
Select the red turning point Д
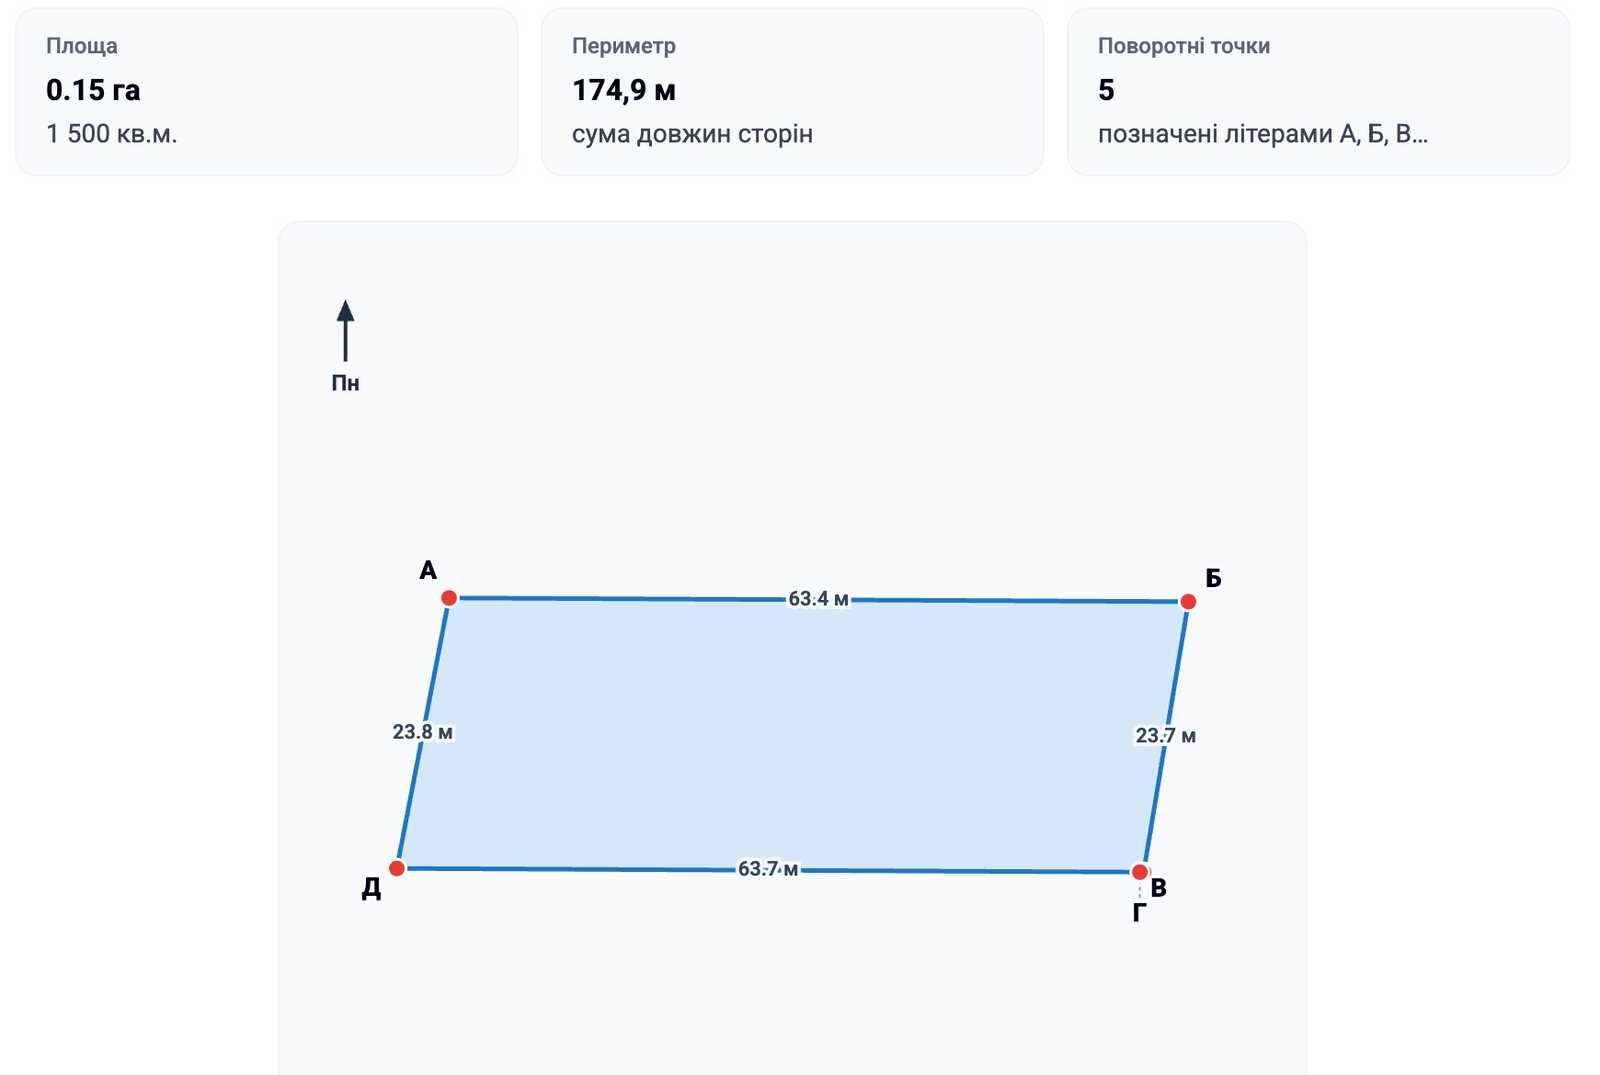[397, 868]
